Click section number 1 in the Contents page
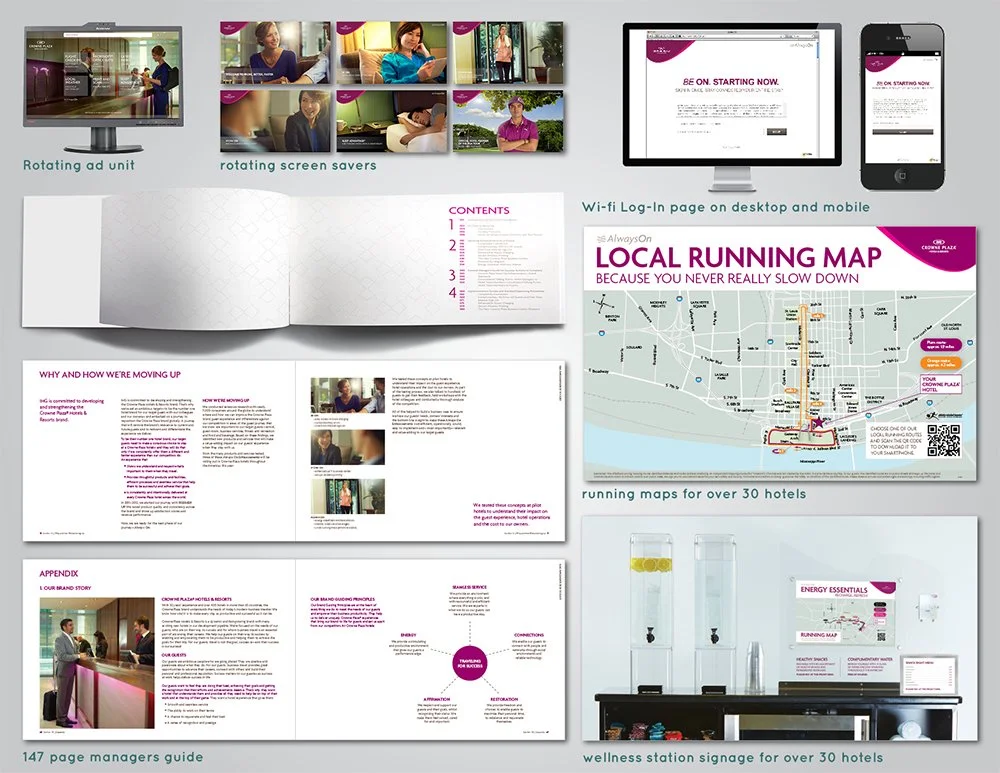Image resolution: width=1000 pixels, height=773 pixels. click(x=452, y=225)
